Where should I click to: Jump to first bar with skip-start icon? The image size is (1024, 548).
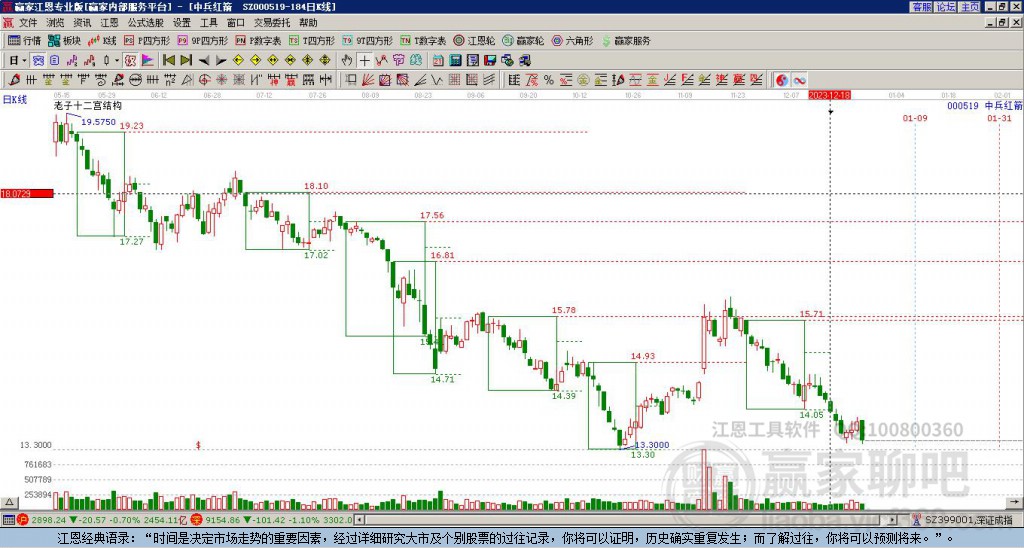(169, 61)
